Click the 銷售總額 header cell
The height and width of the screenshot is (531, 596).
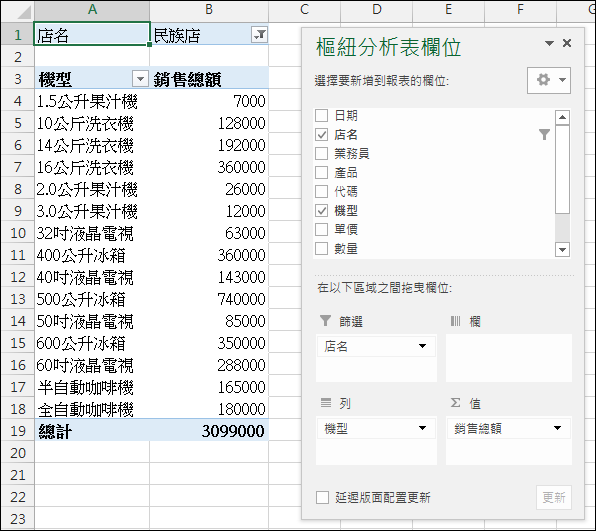pos(209,79)
